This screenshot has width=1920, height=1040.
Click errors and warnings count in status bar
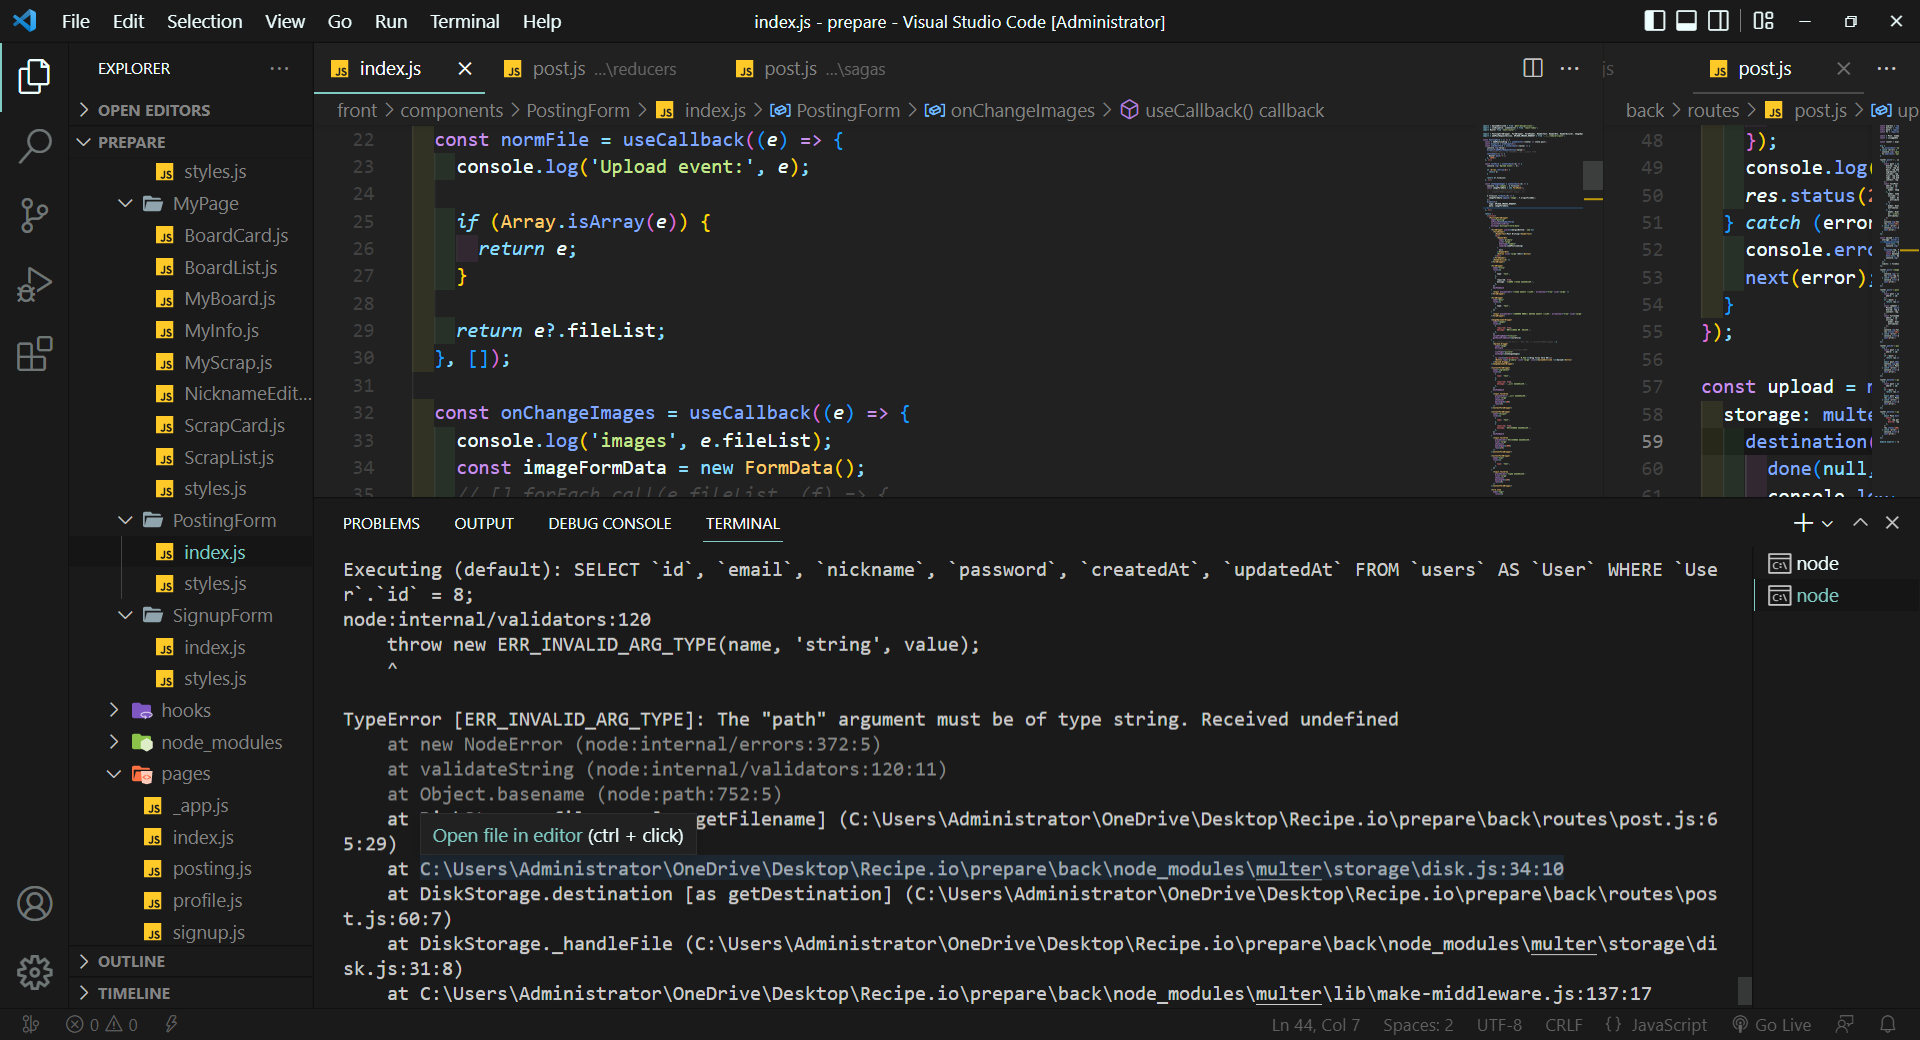(x=102, y=1025)
